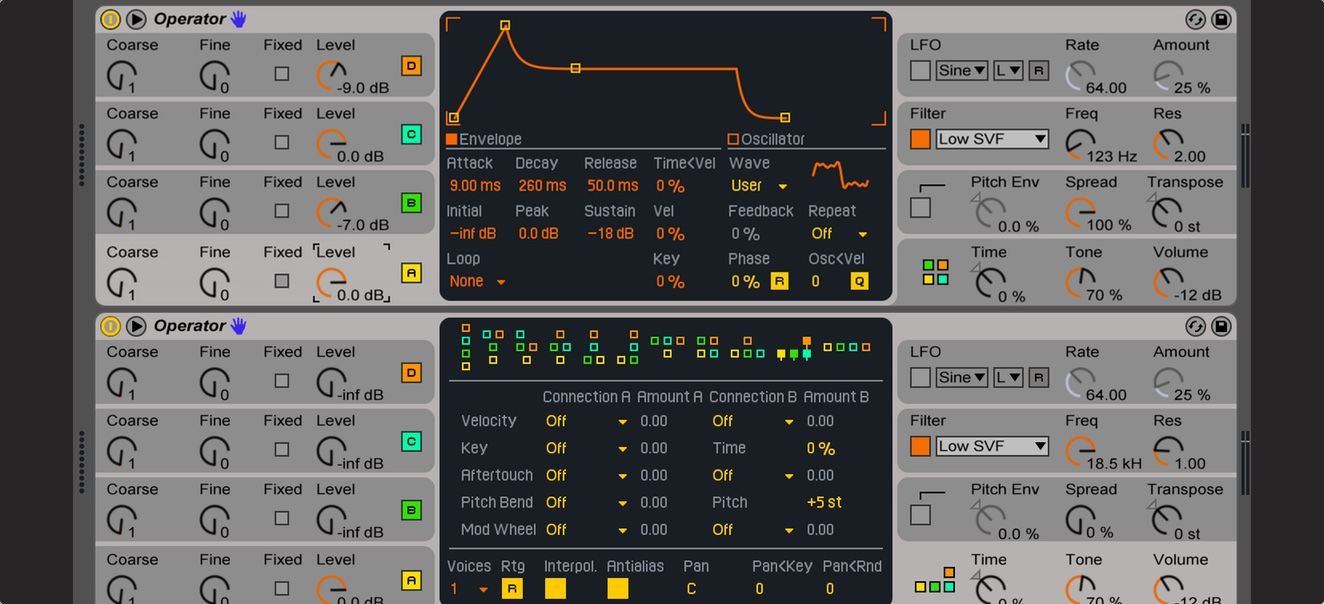Click the envelope release end breakpoint

(785, 118)
